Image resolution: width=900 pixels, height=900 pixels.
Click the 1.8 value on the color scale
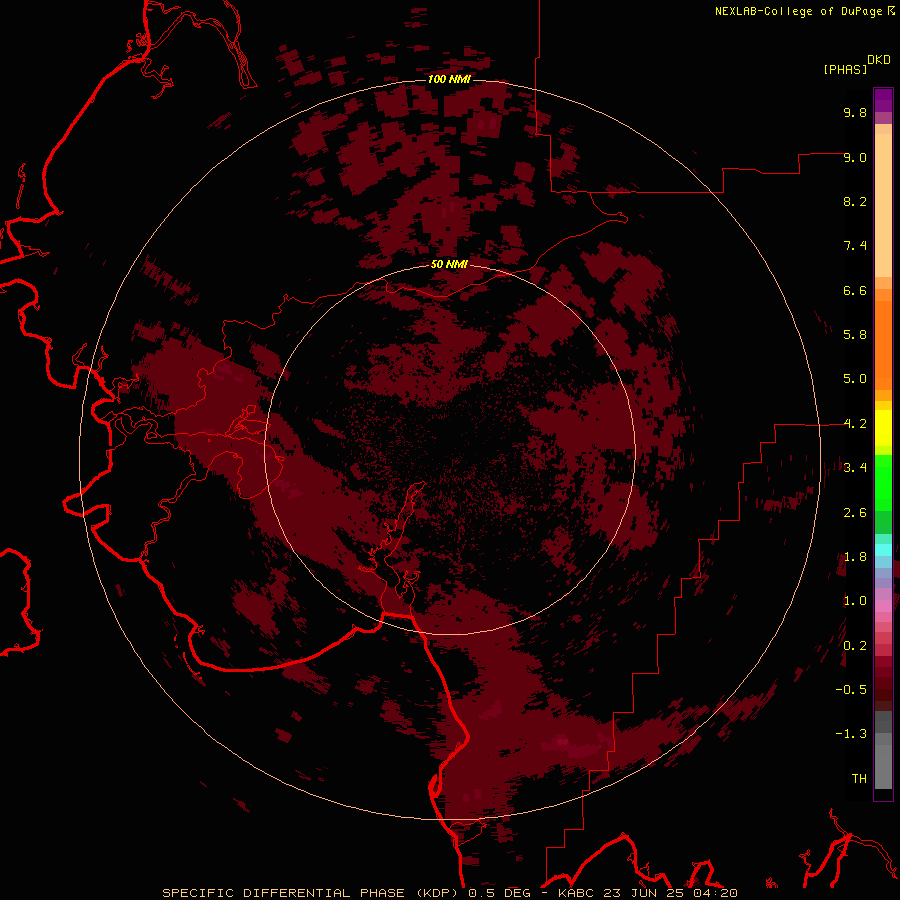(855, 557)
